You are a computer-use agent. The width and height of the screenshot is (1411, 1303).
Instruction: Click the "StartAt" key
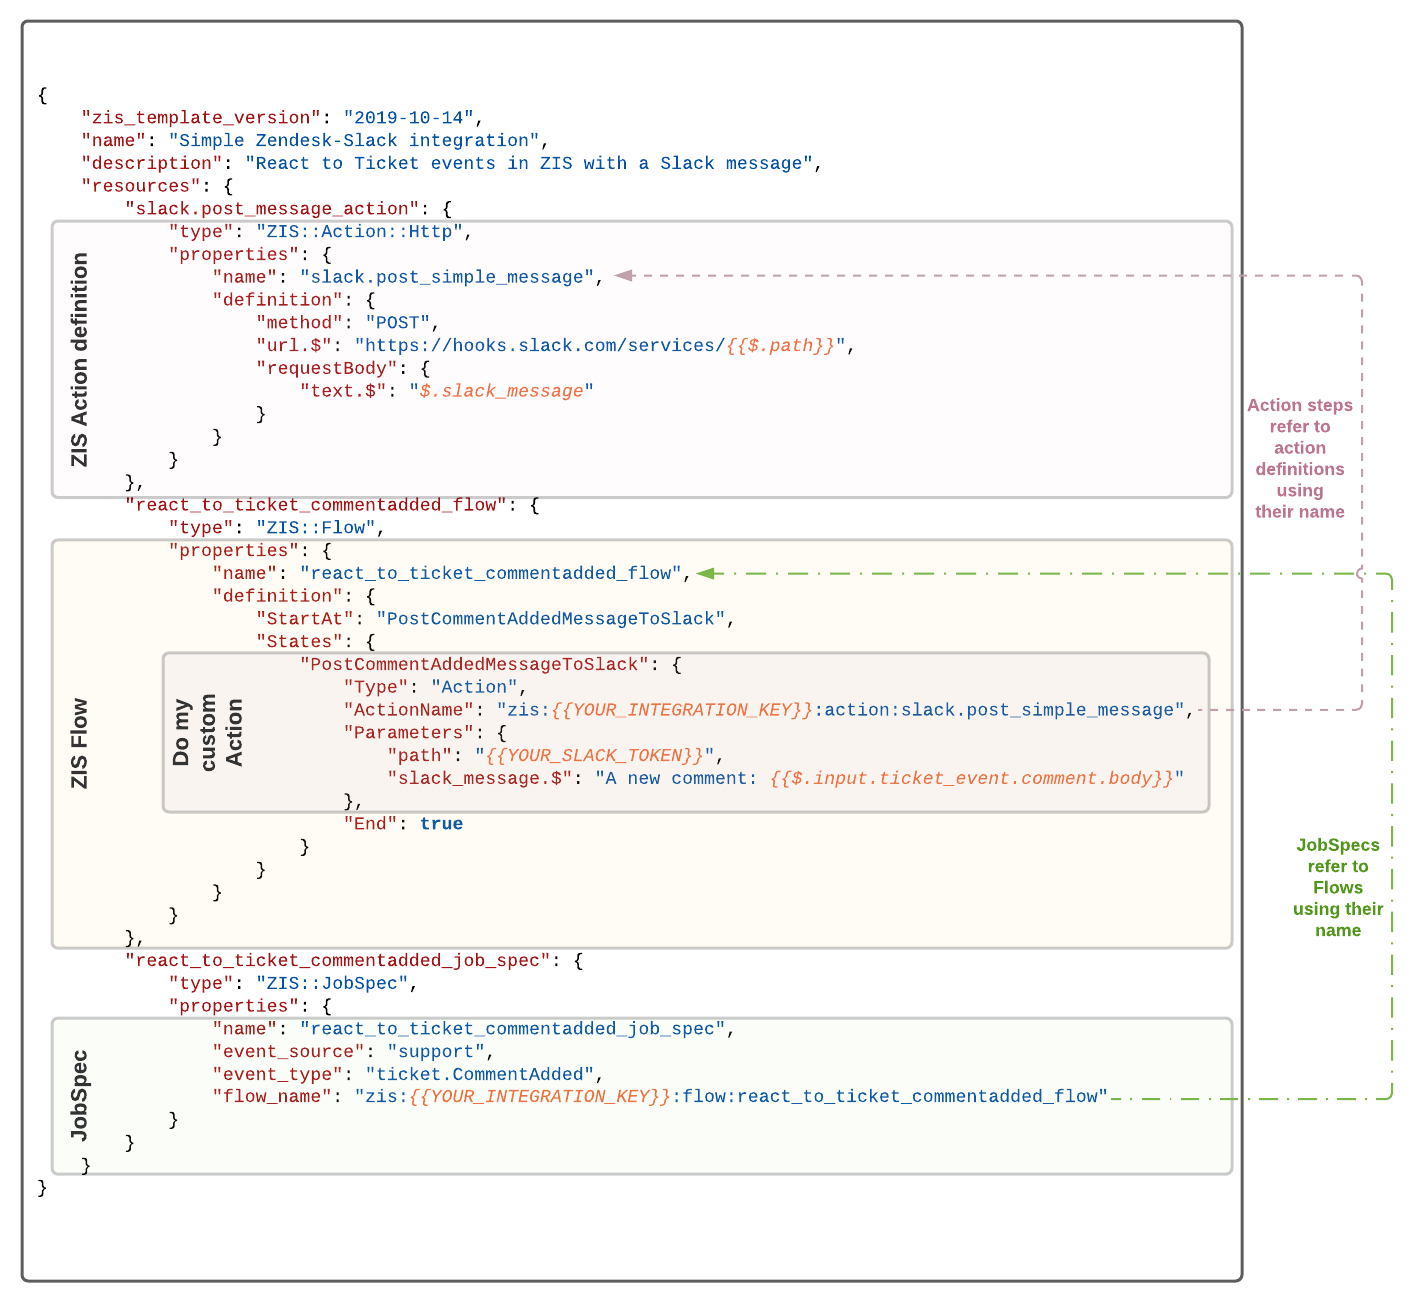tap(305, 619)
